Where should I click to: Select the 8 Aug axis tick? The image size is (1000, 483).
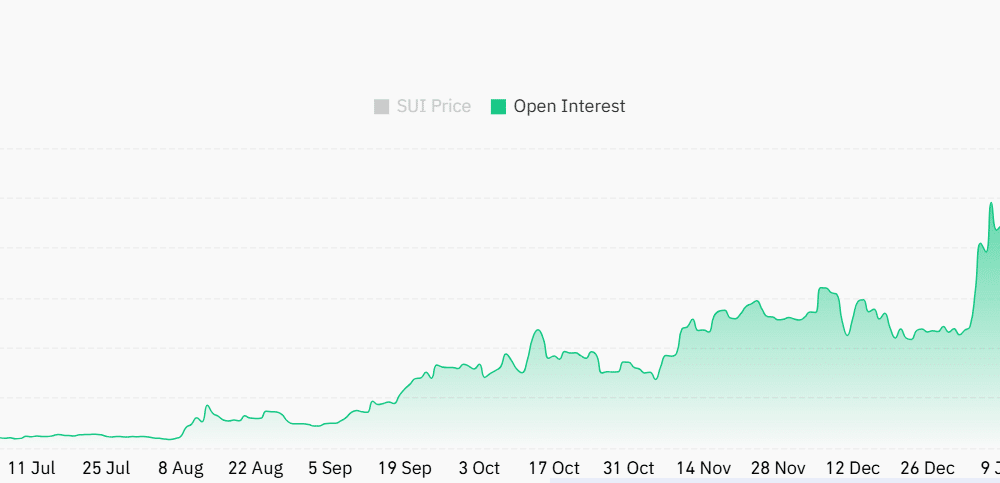click(x=180, y=468)
